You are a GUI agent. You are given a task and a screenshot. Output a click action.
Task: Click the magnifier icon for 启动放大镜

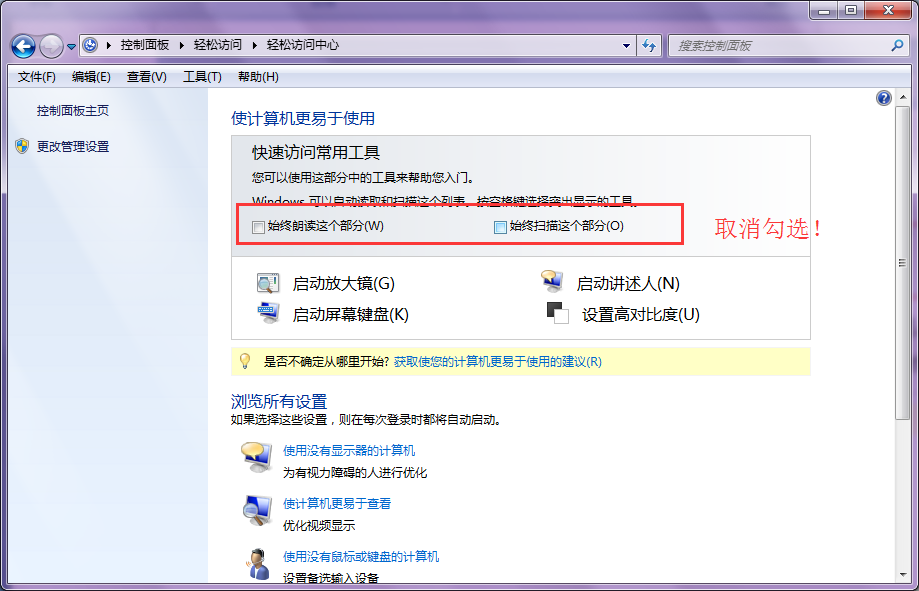pyautogui.click(x=268, y=283)
